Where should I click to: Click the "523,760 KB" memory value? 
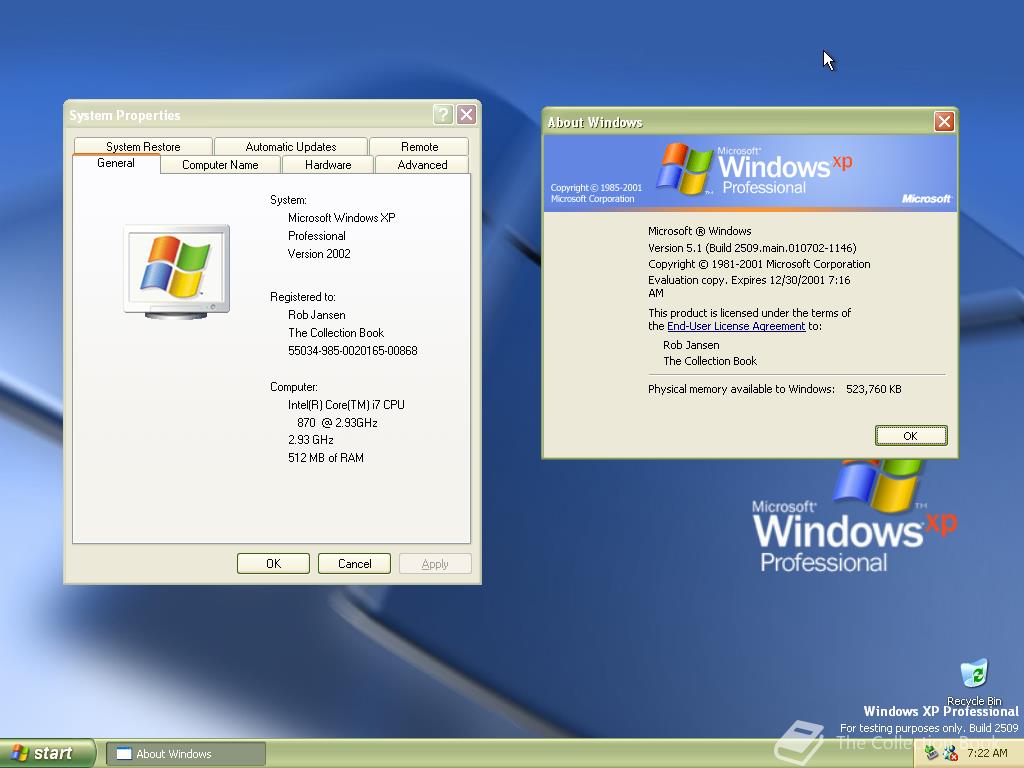click(874, 389)
